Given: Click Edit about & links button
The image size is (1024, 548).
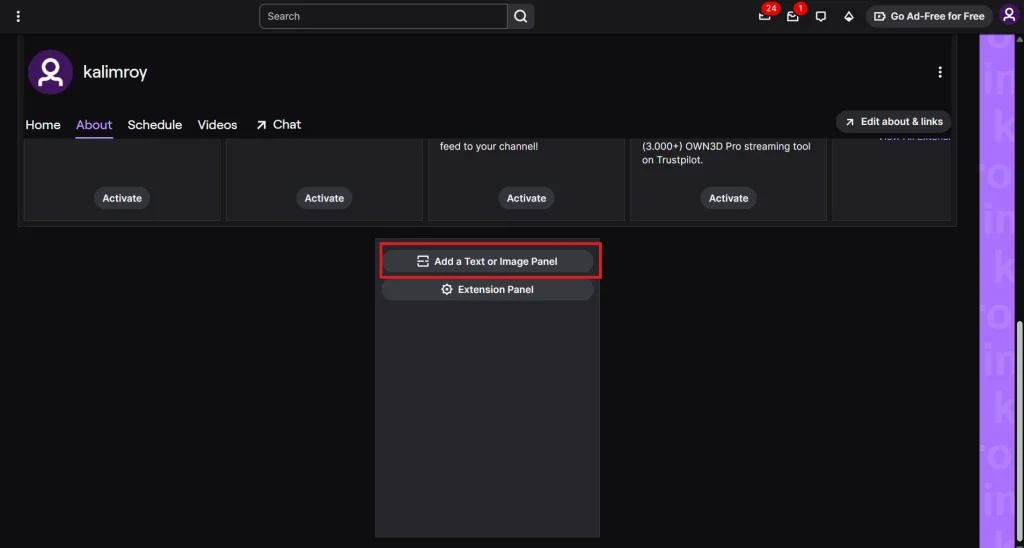Looking at the screenshot, I should point(893,122).
